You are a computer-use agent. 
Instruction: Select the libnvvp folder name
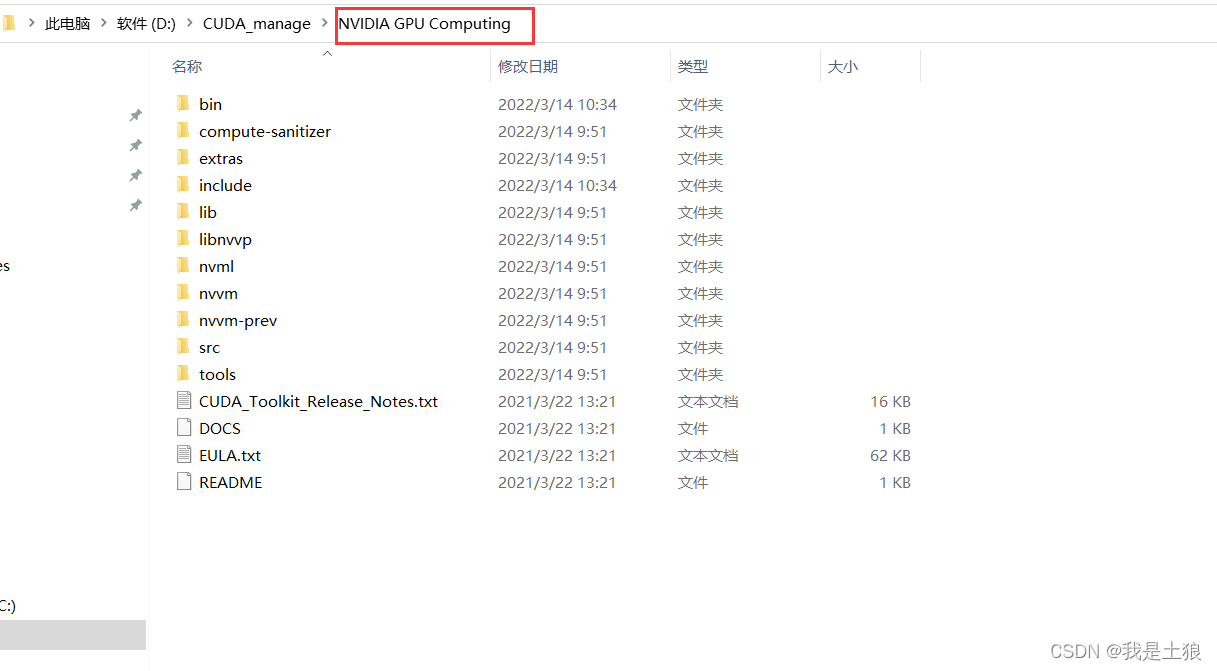point(225,239)
